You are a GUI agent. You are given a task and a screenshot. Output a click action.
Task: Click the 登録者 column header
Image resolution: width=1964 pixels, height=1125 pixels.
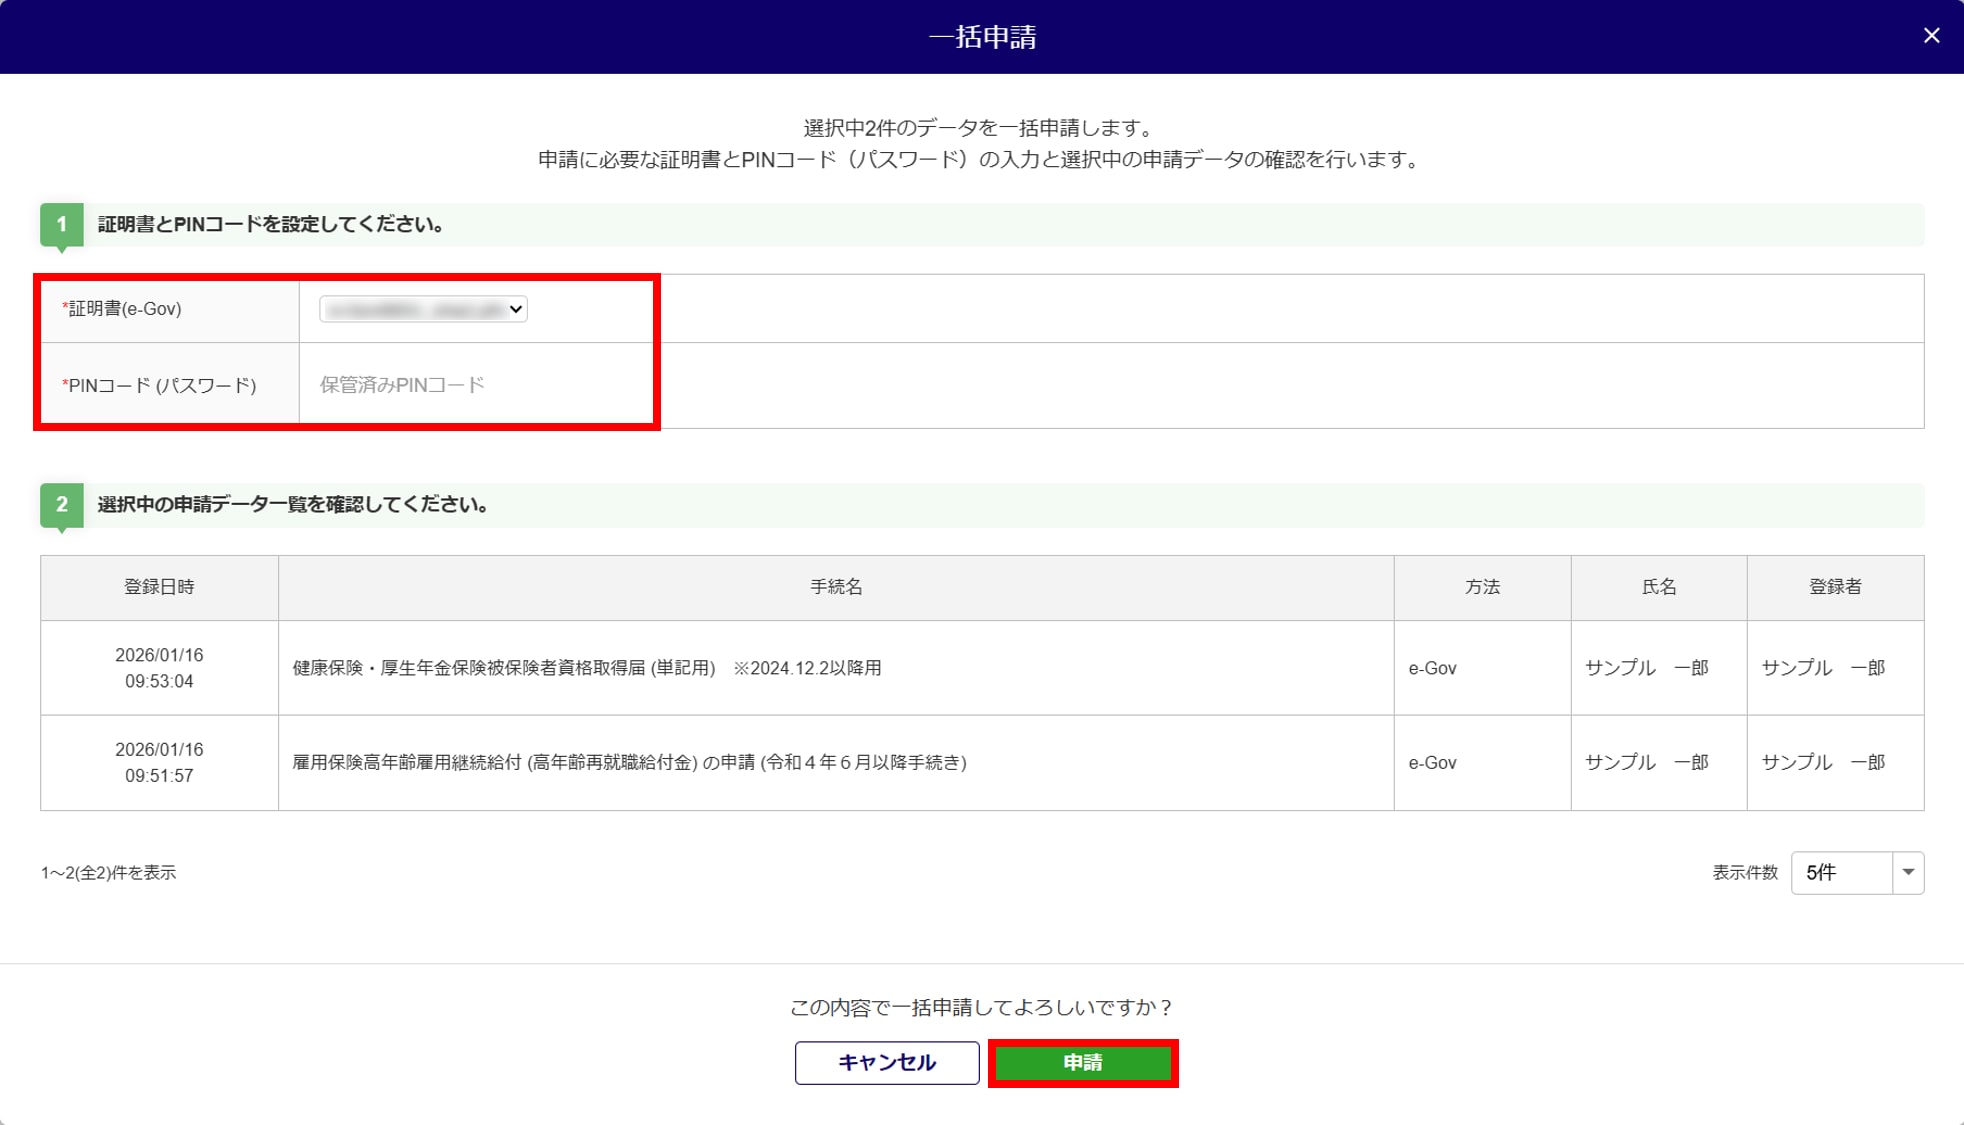click(1834, 587)
